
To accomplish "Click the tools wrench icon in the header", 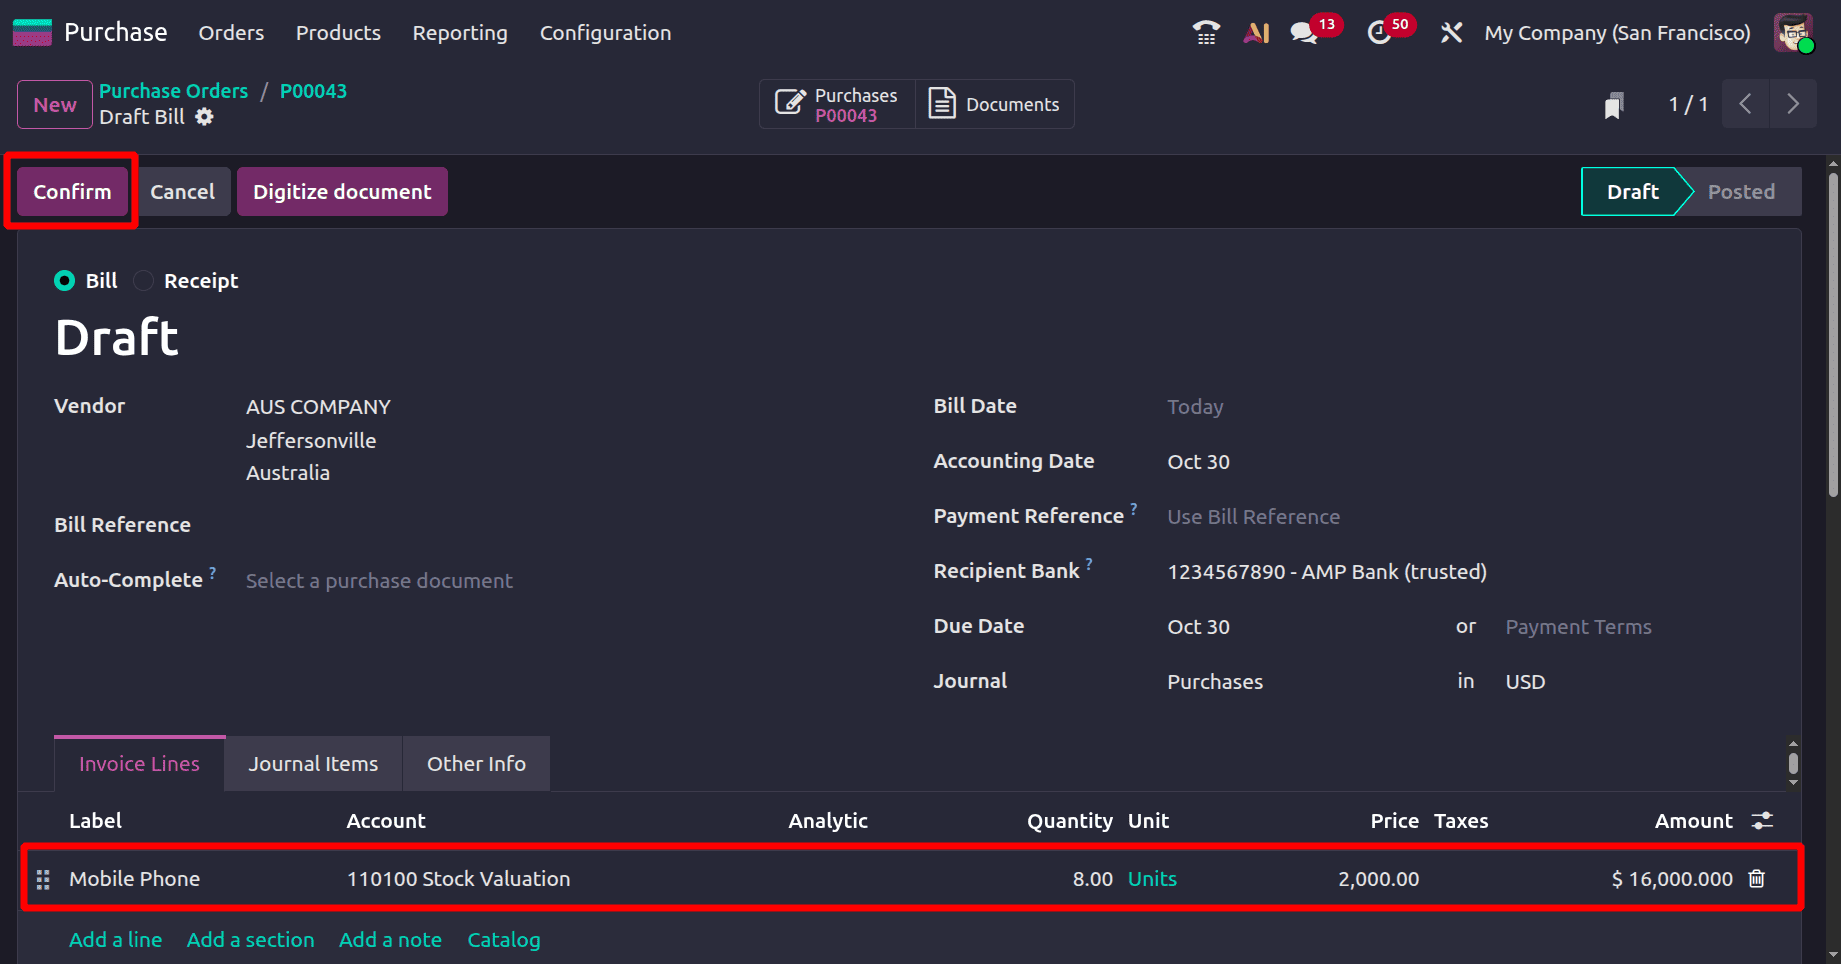I will coord(1451,32).
